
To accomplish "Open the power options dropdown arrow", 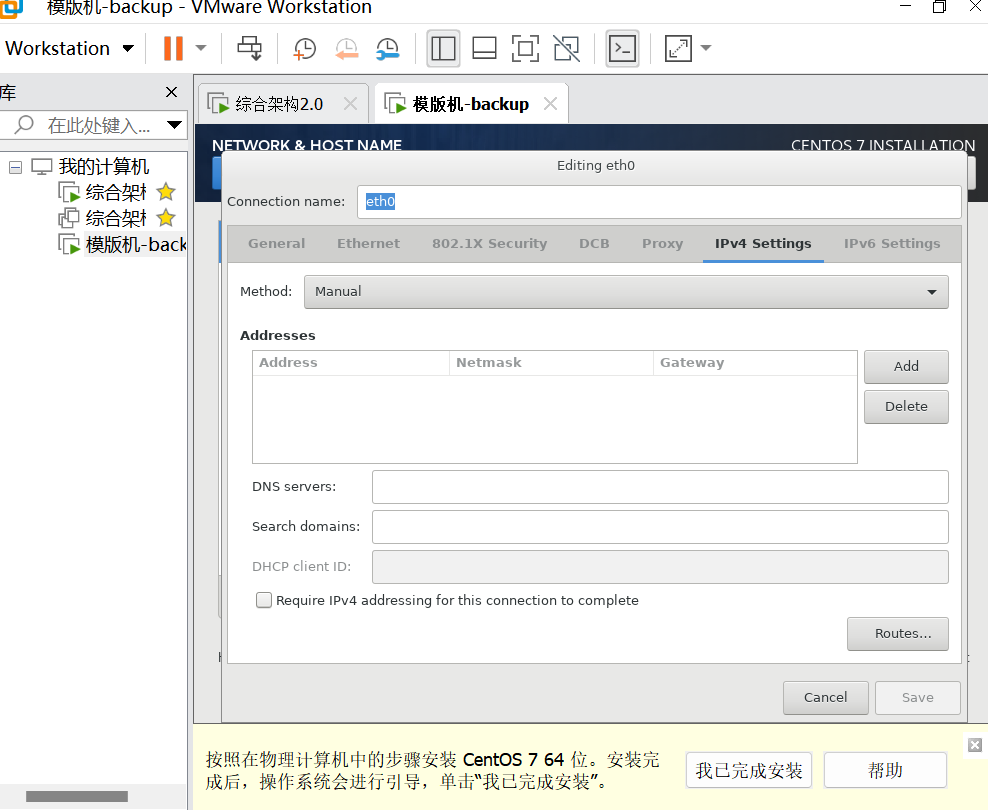I will click(201, 48).
